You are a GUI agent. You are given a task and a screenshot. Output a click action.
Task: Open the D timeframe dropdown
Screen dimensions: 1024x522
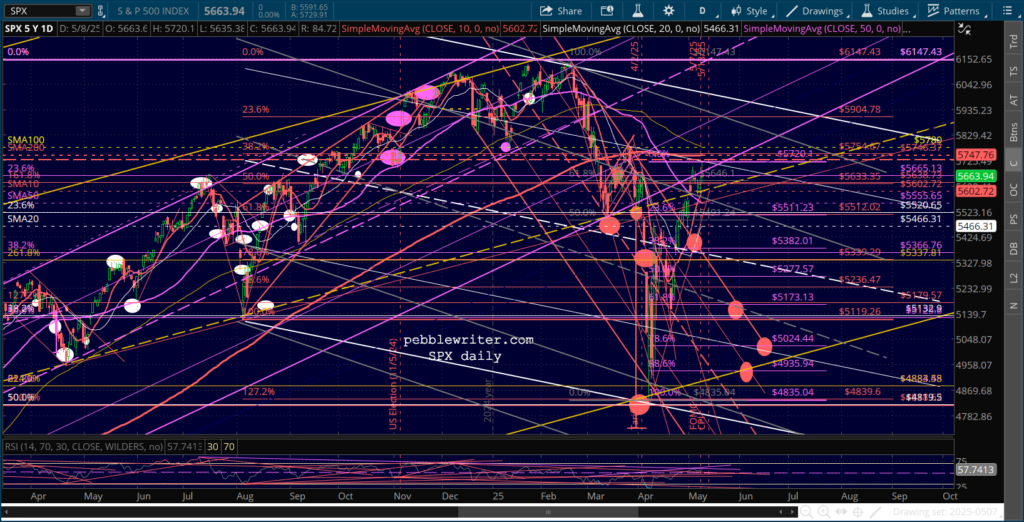tap(702, 10)
